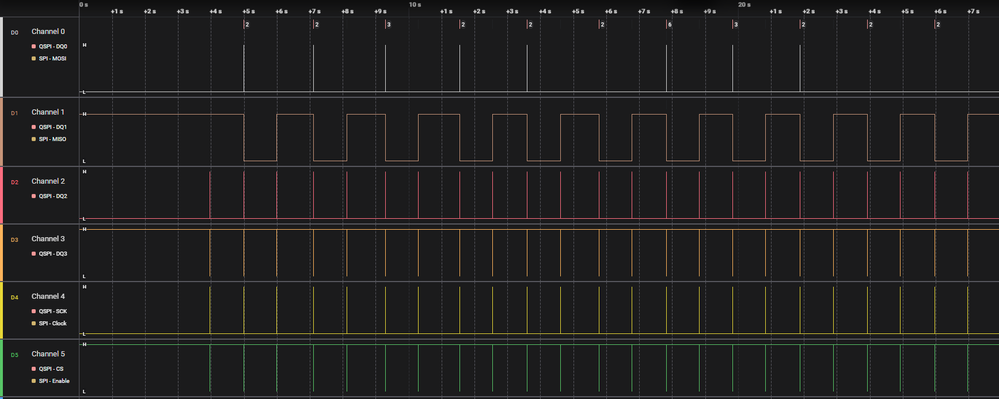999x399 pixels.
Task: Select the Channel 3 label
Action: [48, 238]
